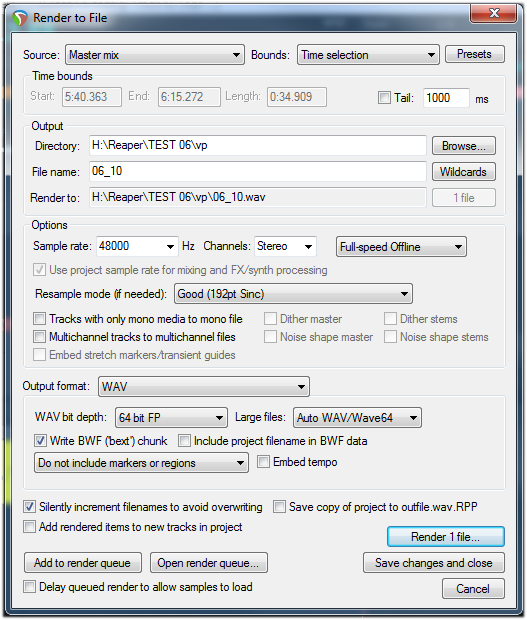Viewport: 527px width, 620px height.
Task: Enable Save copy of project to outfile.wav.RPP
Action: [279, 507]
